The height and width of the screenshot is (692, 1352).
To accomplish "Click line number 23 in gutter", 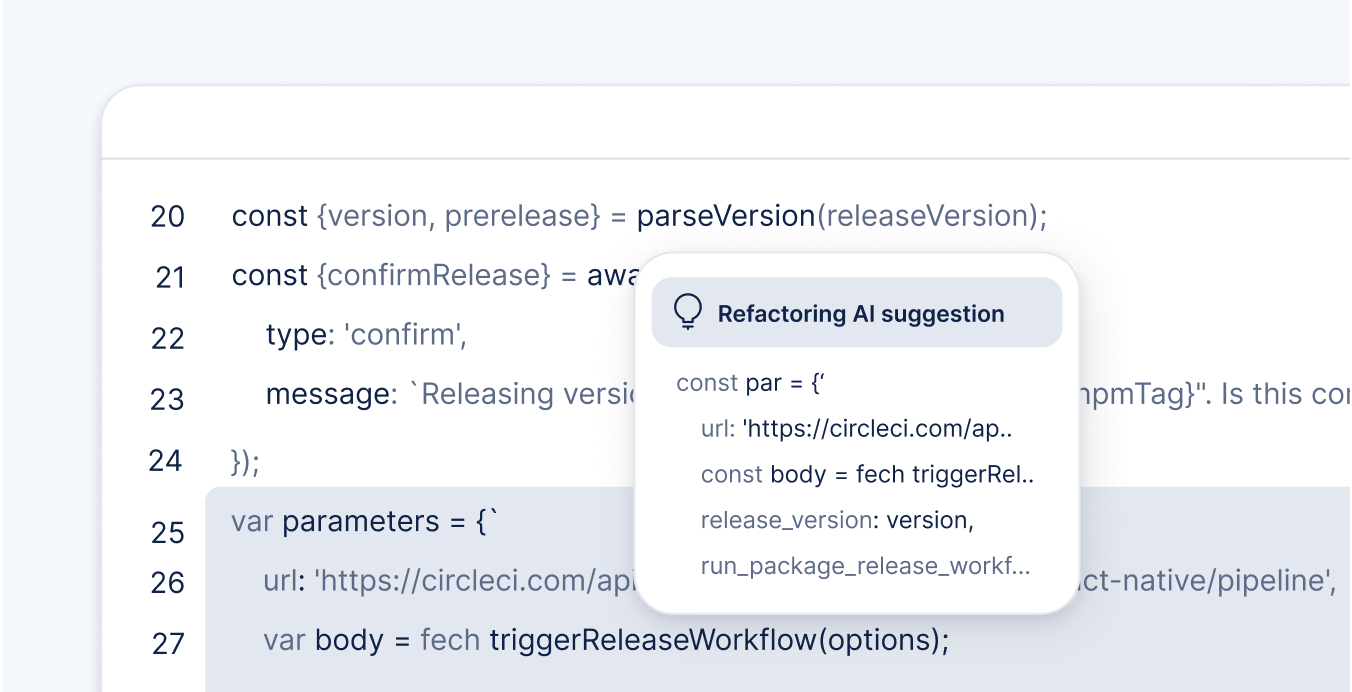I will coord(167,400).
